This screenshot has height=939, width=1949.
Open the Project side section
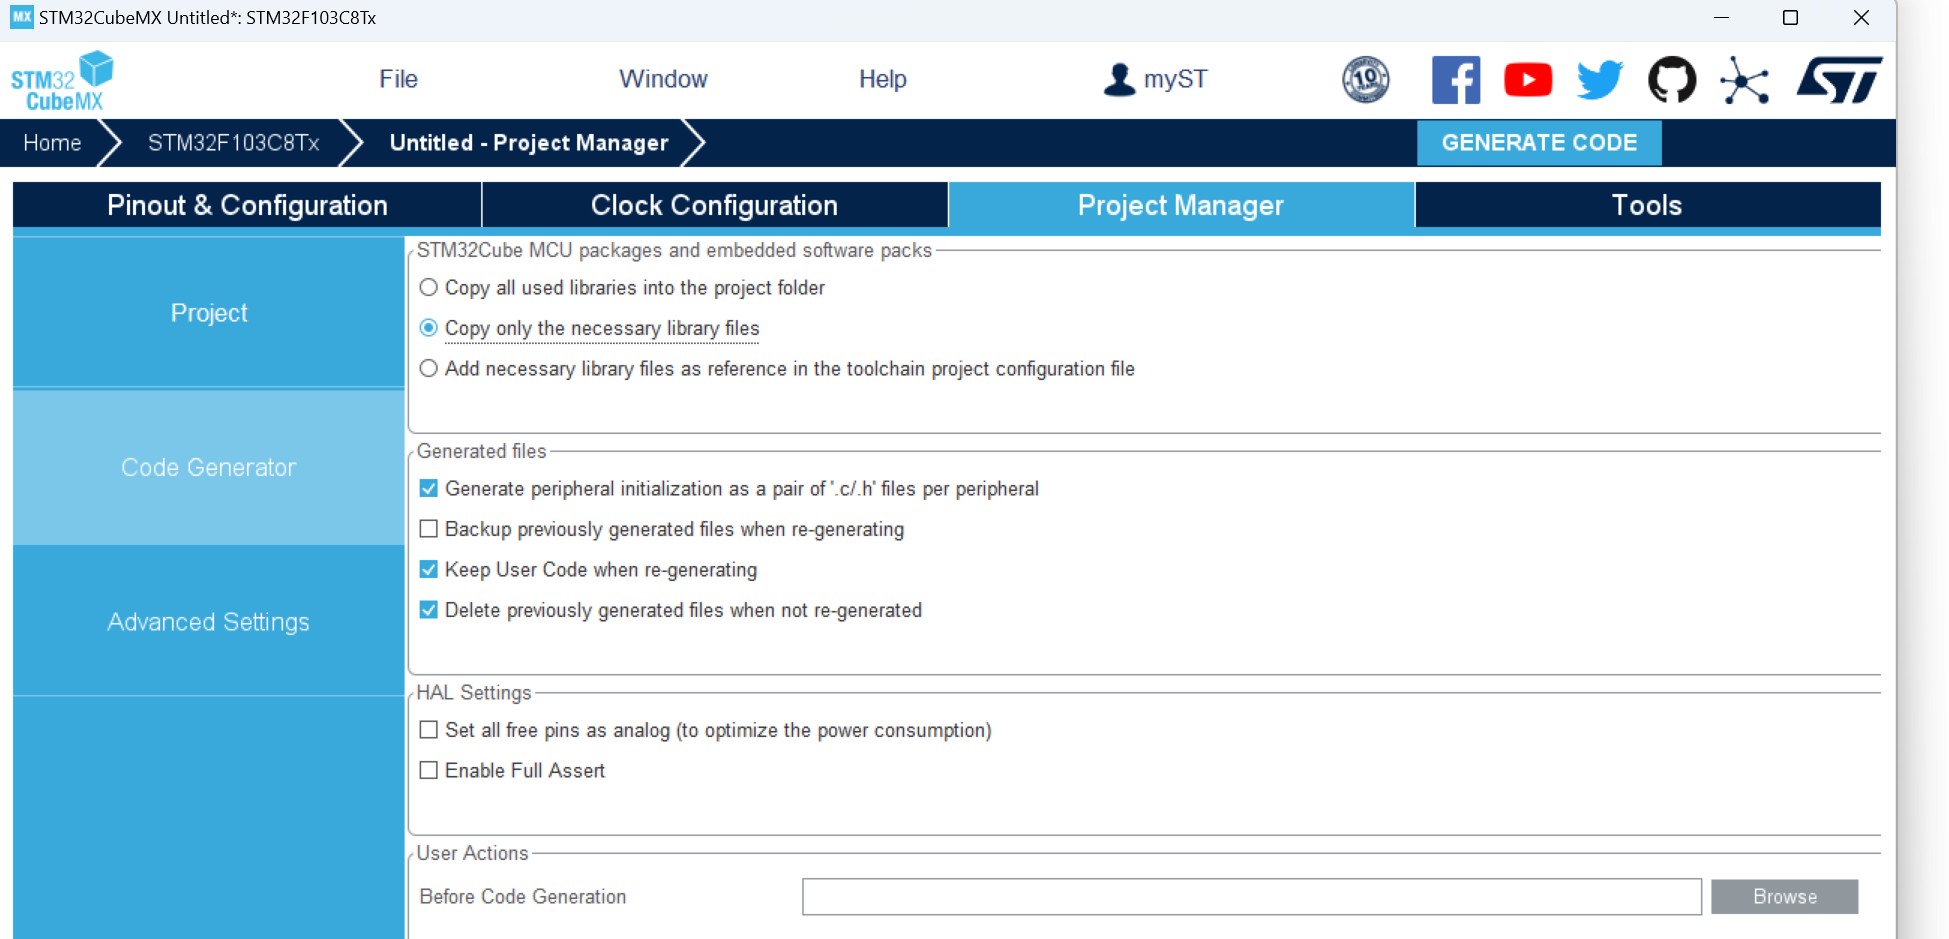209,313
